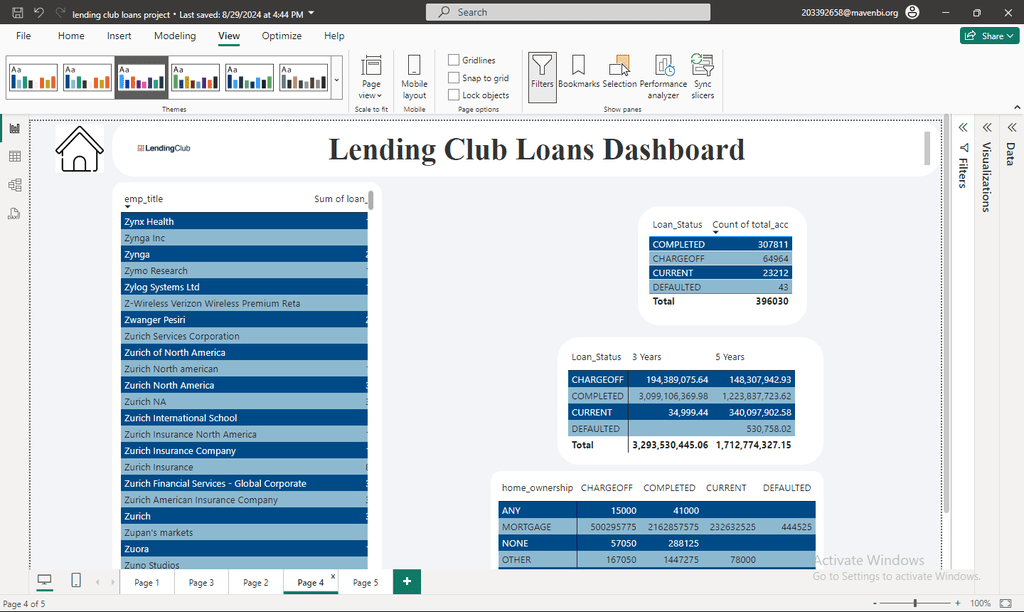Toggle the Filters pane button
Viewport: 1024px width, 612px height.
542,77
